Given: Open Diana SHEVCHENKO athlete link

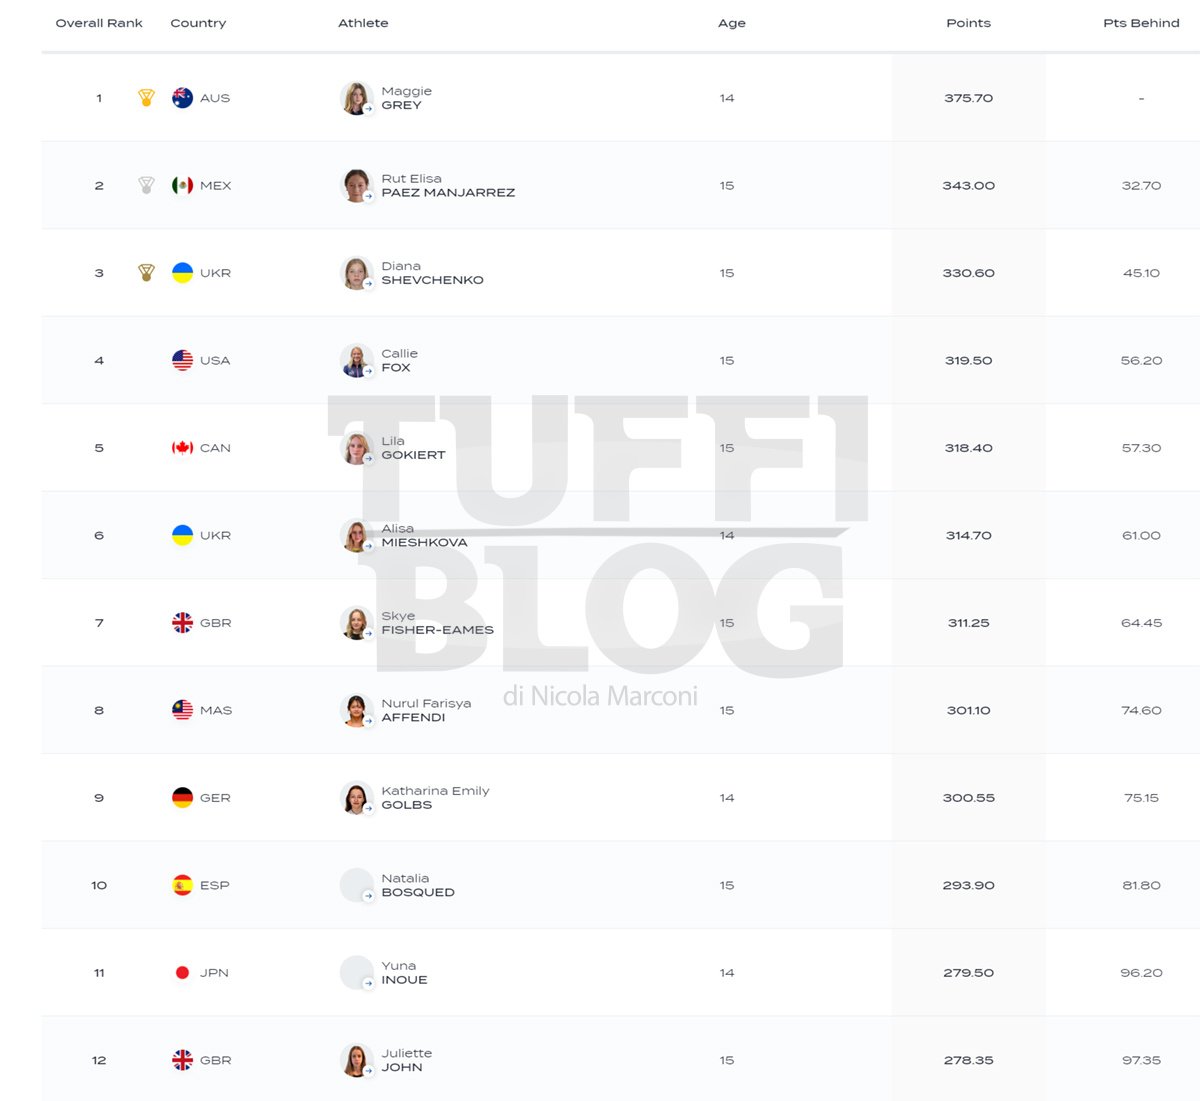Looking at the screenshot, I should pos(432,273).
